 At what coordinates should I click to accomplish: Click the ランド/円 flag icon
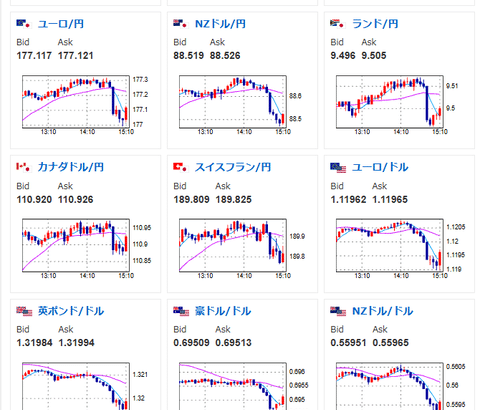(338, 24)
